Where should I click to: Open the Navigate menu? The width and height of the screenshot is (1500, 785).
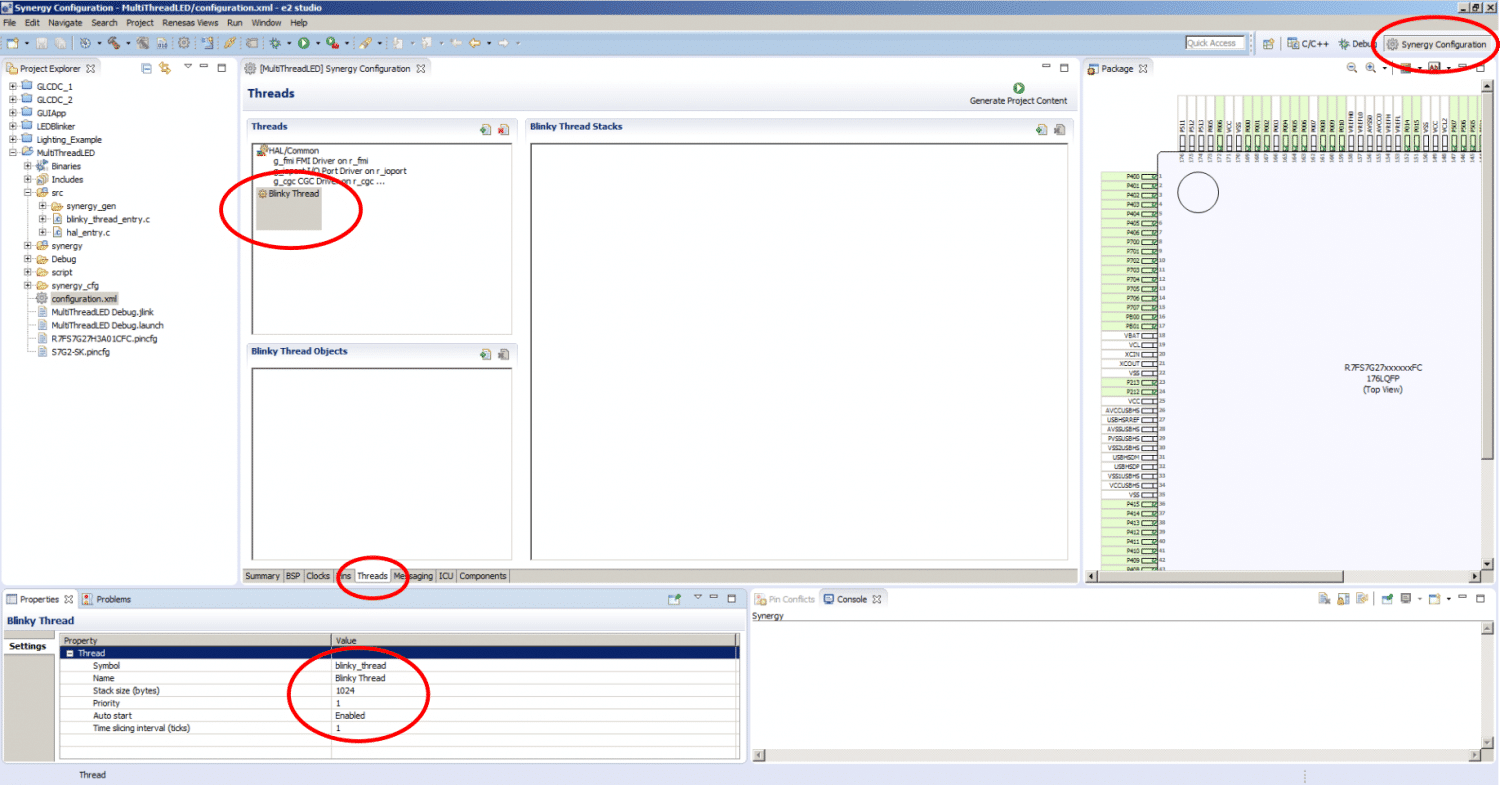[x=65, y=22]
